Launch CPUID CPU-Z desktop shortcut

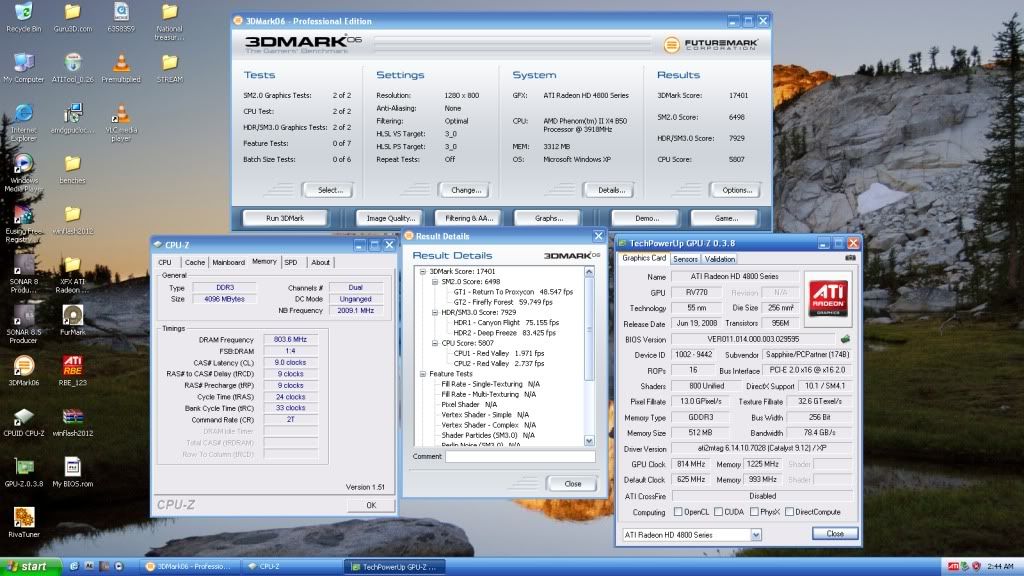coord(24,421)
